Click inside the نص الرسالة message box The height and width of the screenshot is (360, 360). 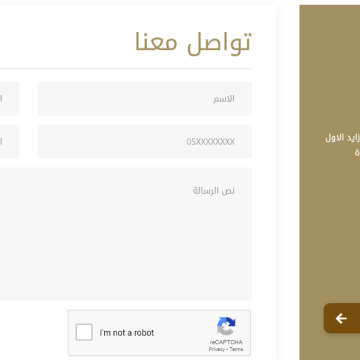click(x=126, y=234)
